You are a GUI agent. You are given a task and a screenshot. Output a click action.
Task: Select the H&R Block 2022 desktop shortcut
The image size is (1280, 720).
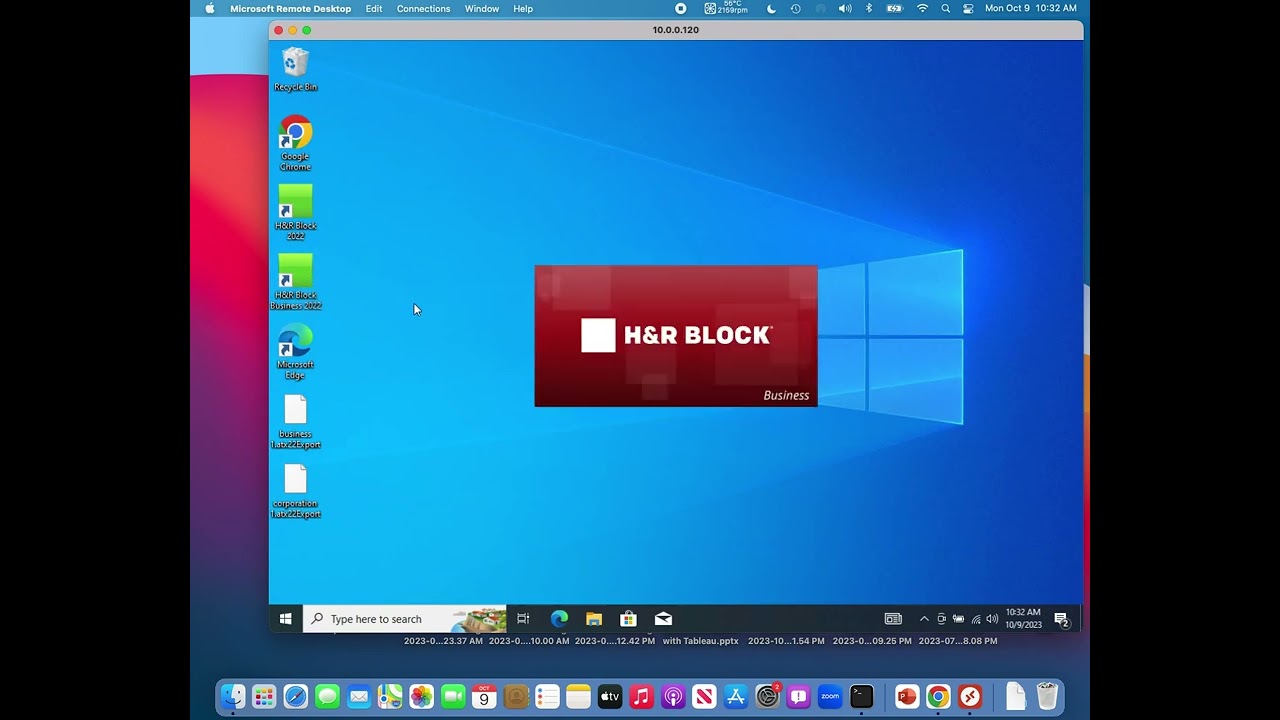coord(295,212)
